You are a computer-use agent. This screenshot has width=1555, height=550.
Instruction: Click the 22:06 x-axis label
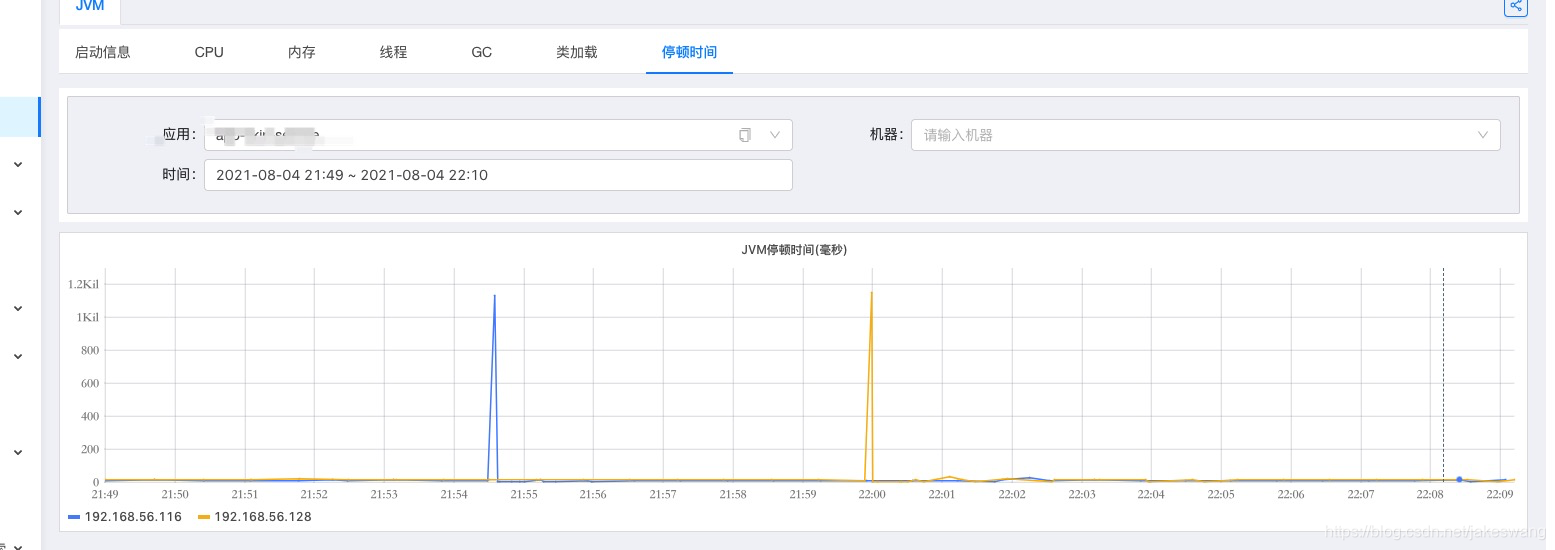pos(1291,494)
